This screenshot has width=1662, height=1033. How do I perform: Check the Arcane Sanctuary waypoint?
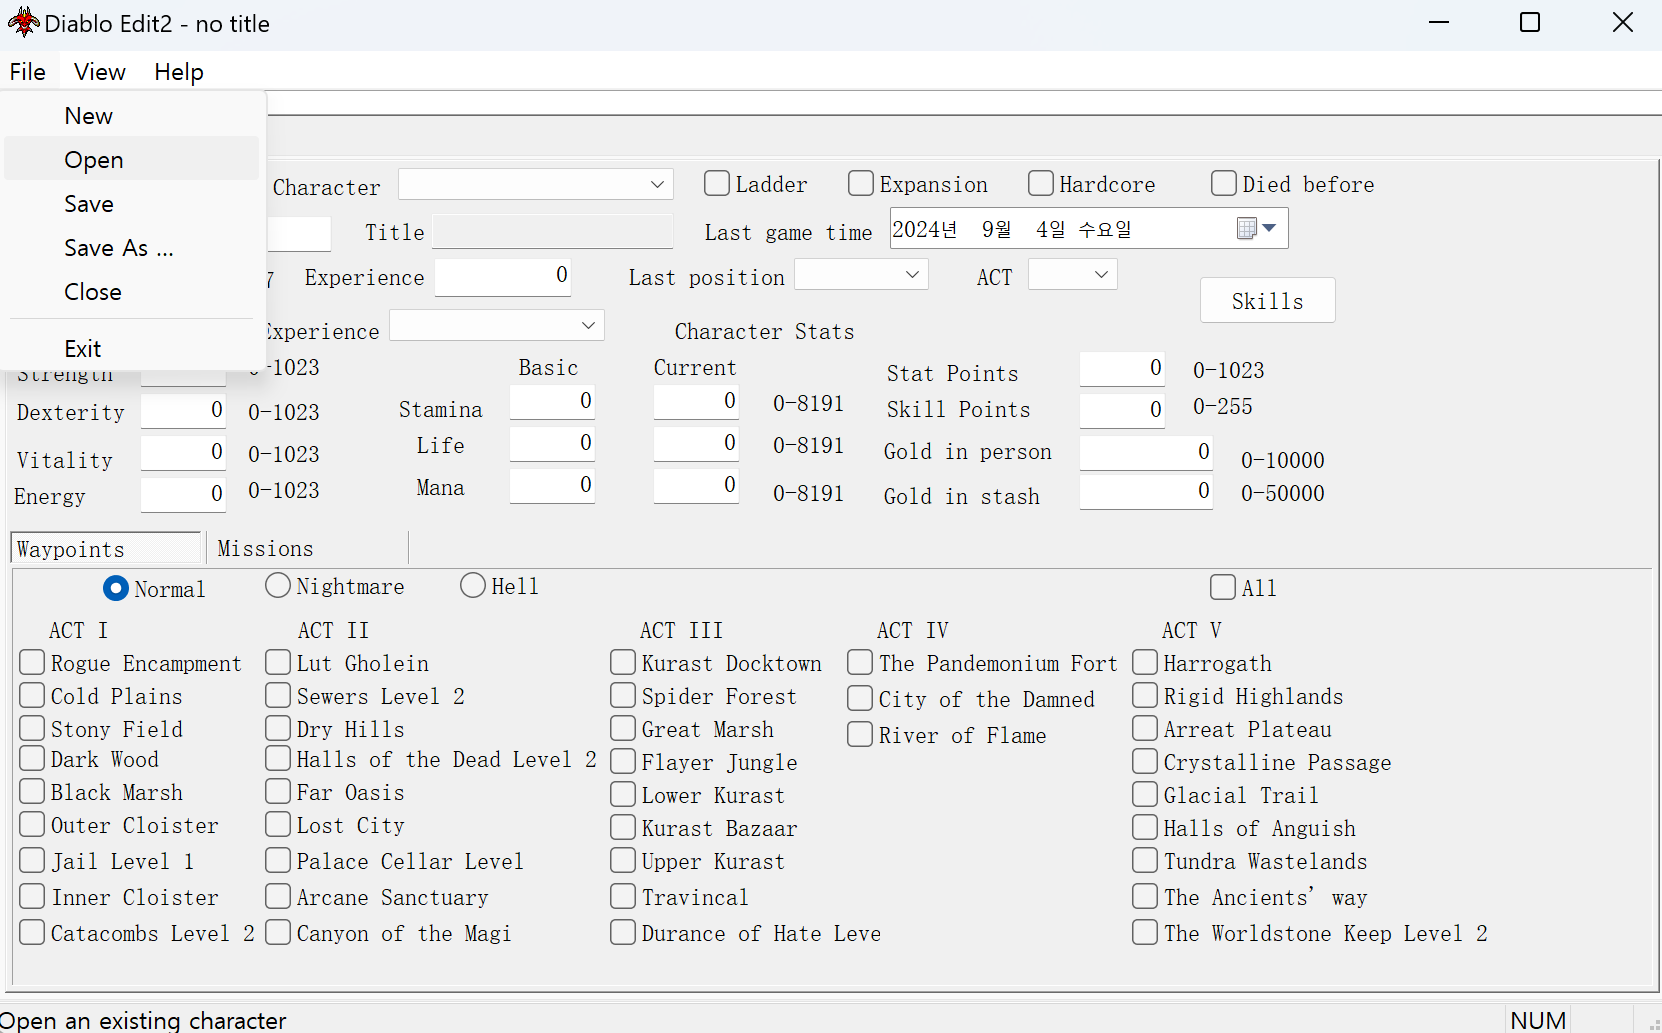(x=278, y=896)
